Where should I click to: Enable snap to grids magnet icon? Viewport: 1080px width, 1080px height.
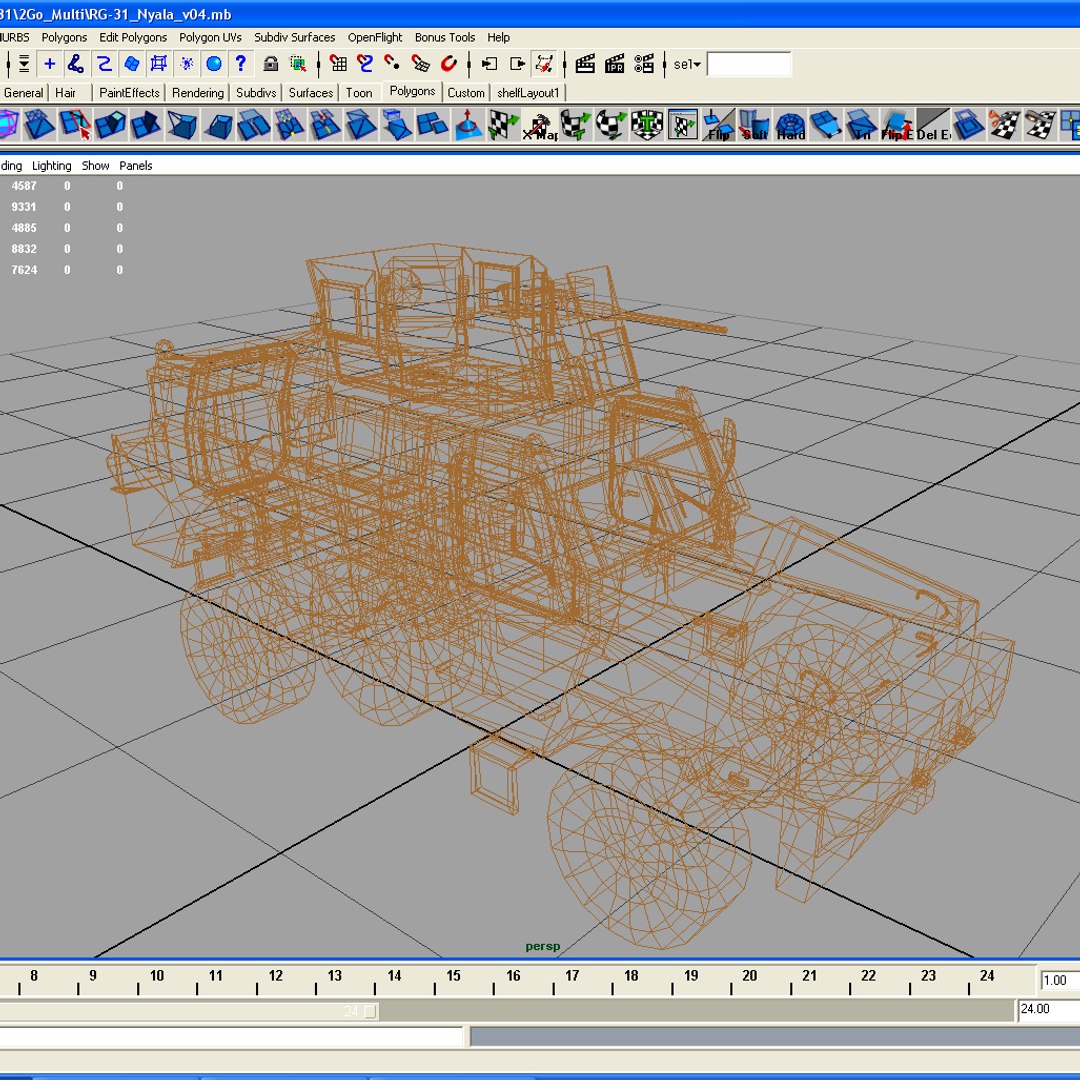pyautogui.click(x=338, y=64)
